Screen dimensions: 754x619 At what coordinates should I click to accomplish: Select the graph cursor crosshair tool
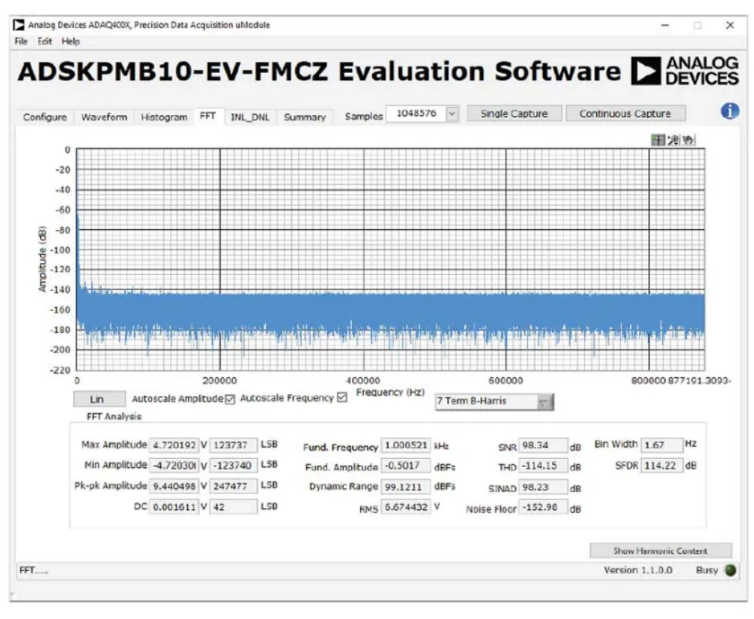click(x=658, y=140)
